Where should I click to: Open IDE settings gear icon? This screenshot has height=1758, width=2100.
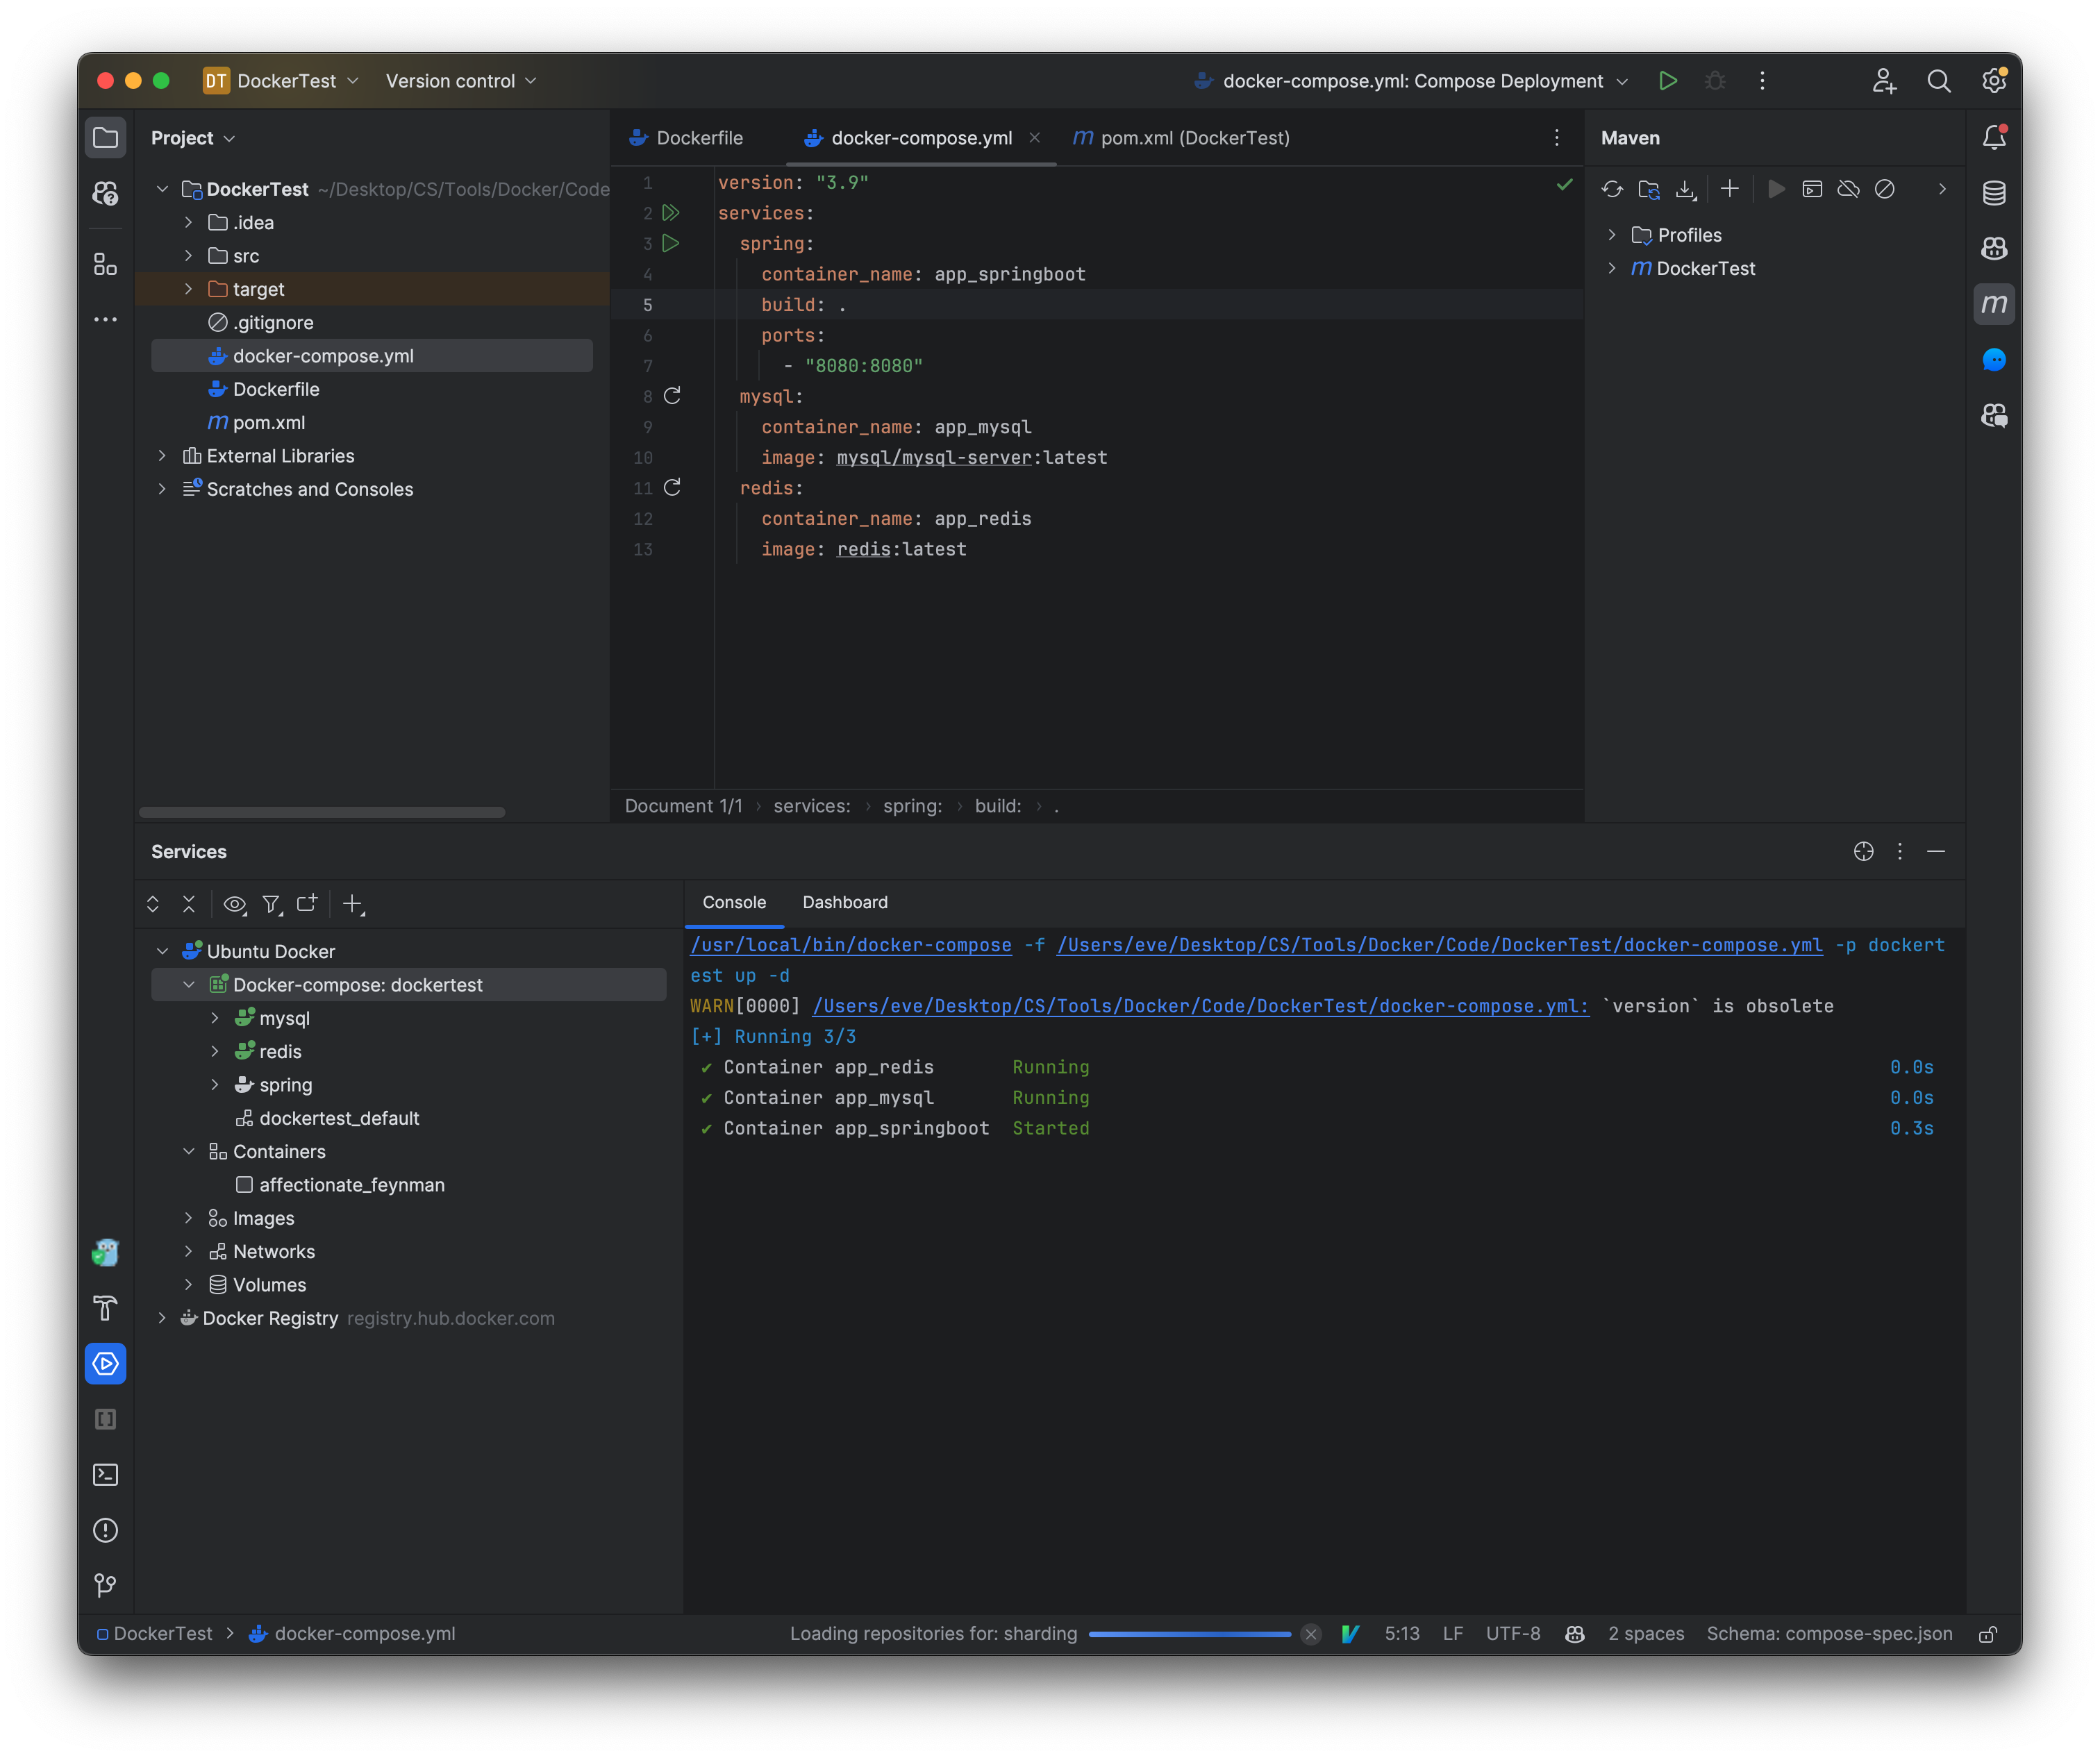coord(1994,81)
